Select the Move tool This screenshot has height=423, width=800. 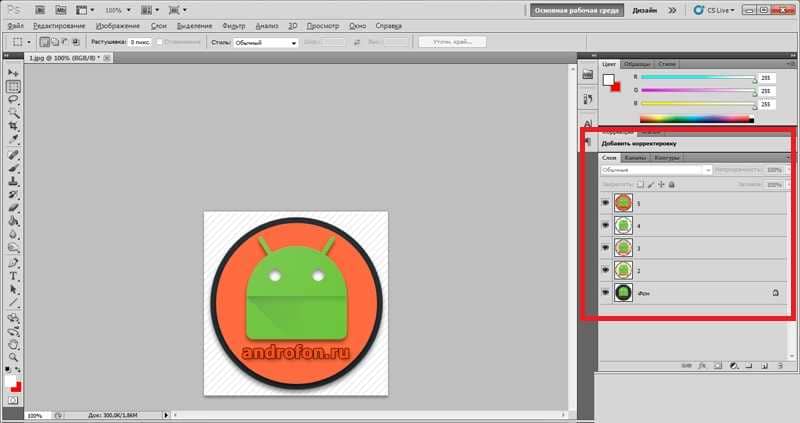pyautogui.click(x=13, y=73)
